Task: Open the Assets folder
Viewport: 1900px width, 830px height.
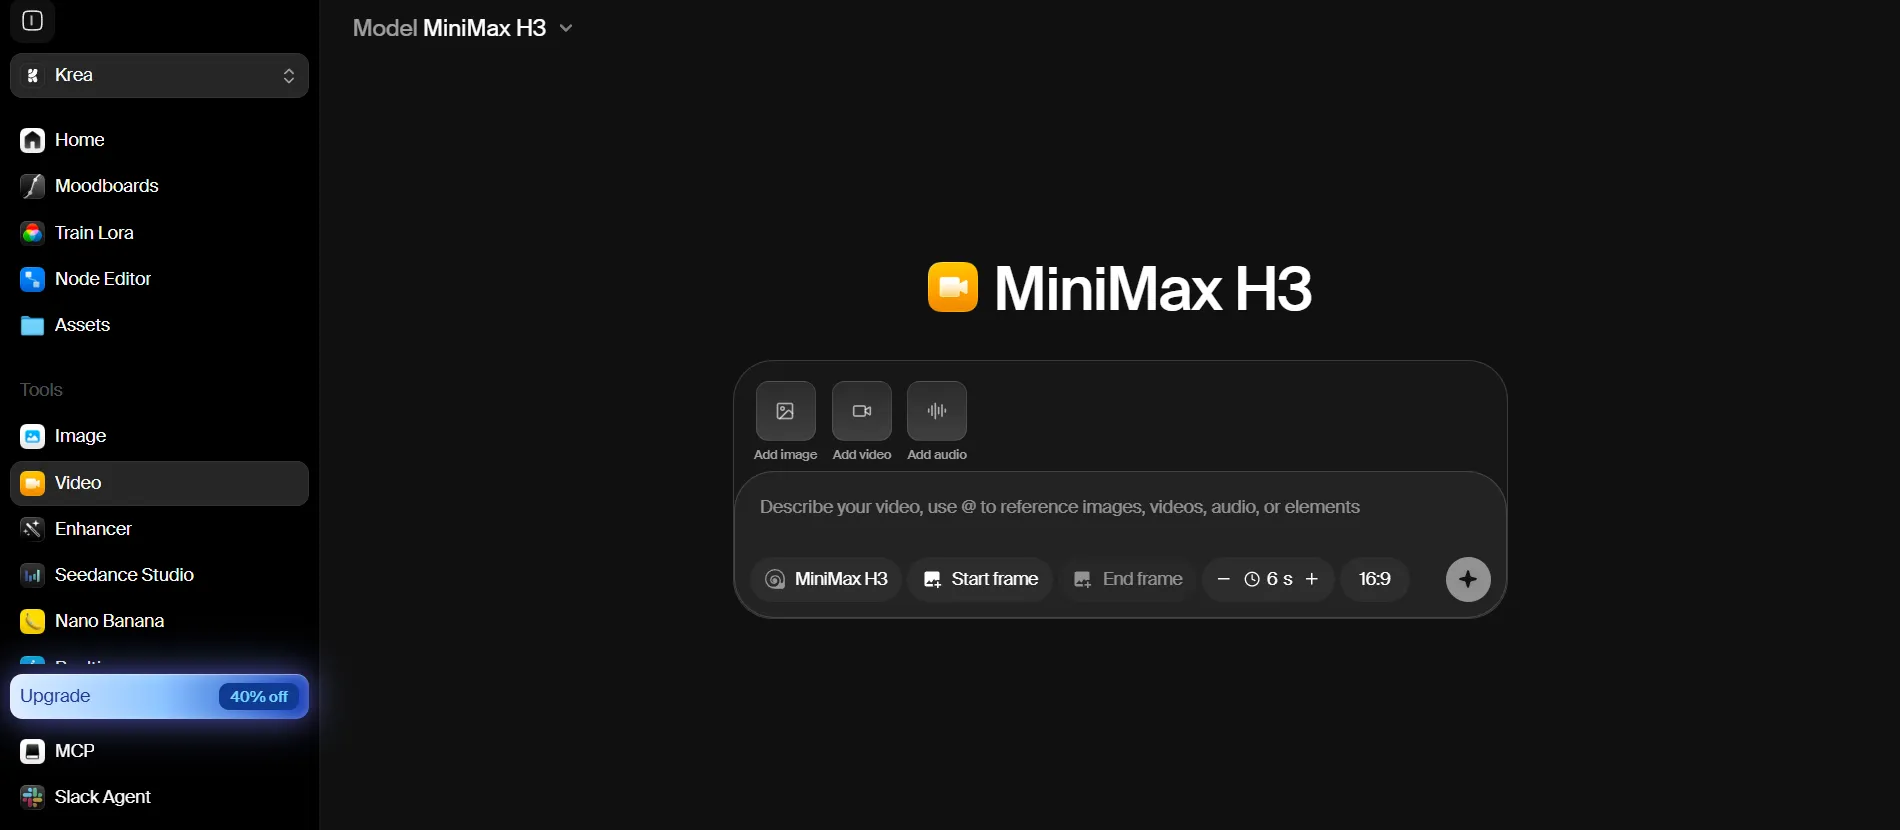Action: pos(159,325)
